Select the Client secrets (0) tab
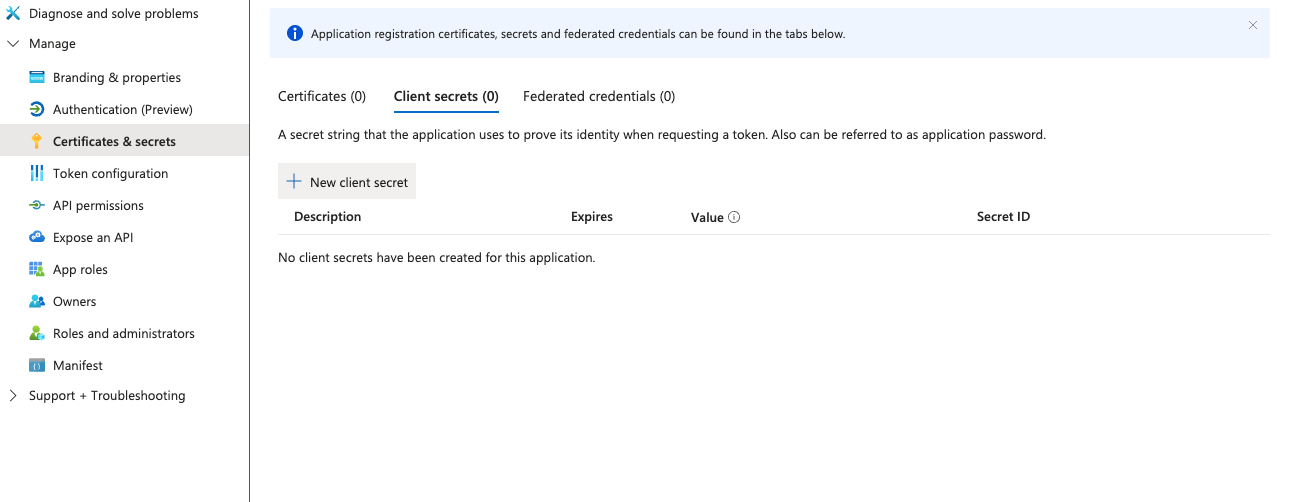The height and width of the screenshot is (502, 1298). [446, 97]
